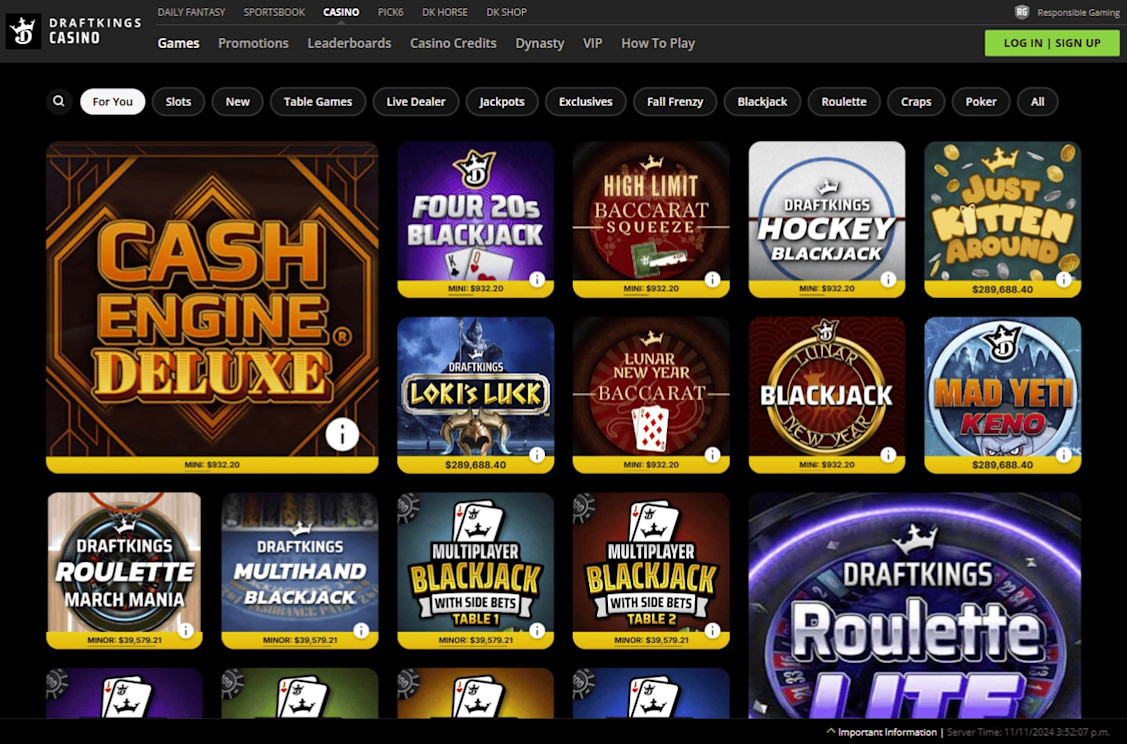
Task: Show info for Cash Engine Deluxe
Action: coord(342,434)
